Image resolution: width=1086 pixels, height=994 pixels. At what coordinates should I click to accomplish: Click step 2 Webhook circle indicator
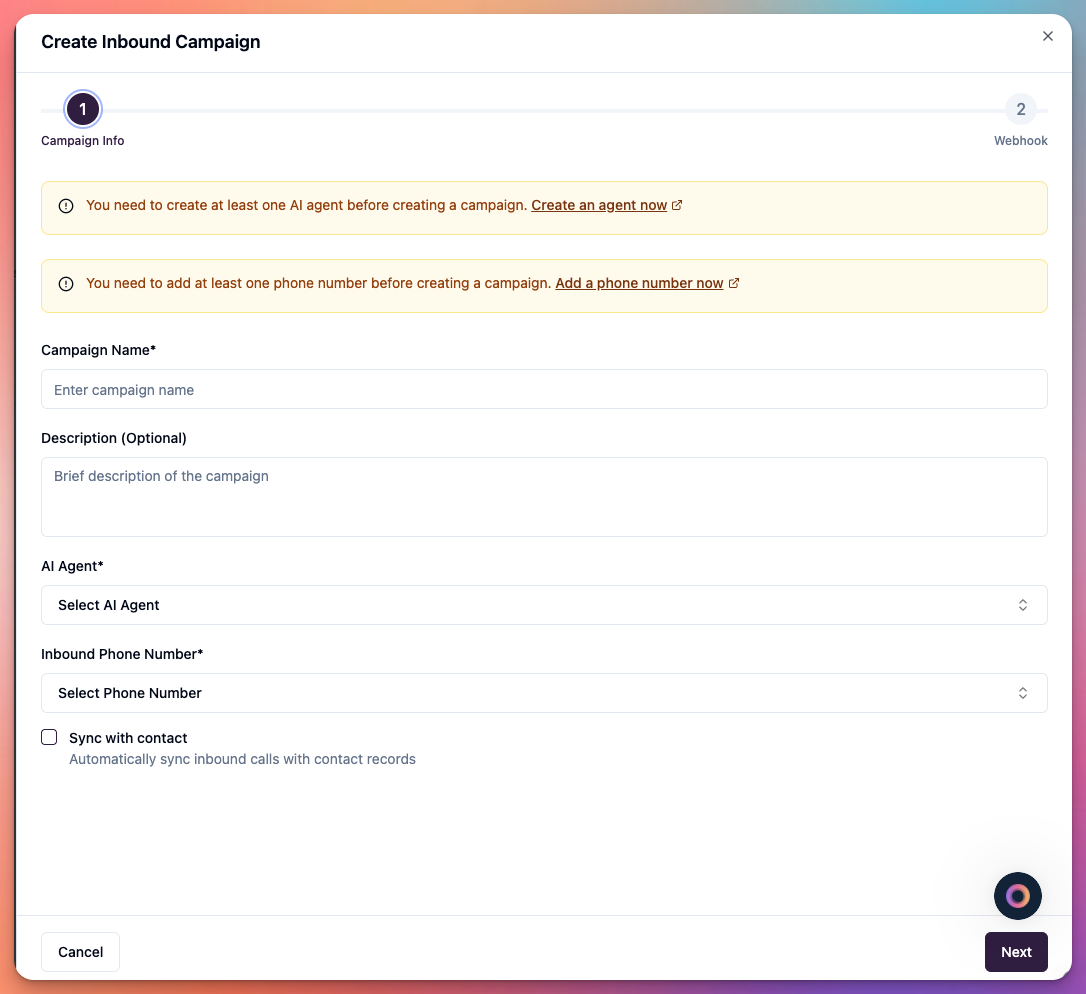click(x=1020, y=109)
